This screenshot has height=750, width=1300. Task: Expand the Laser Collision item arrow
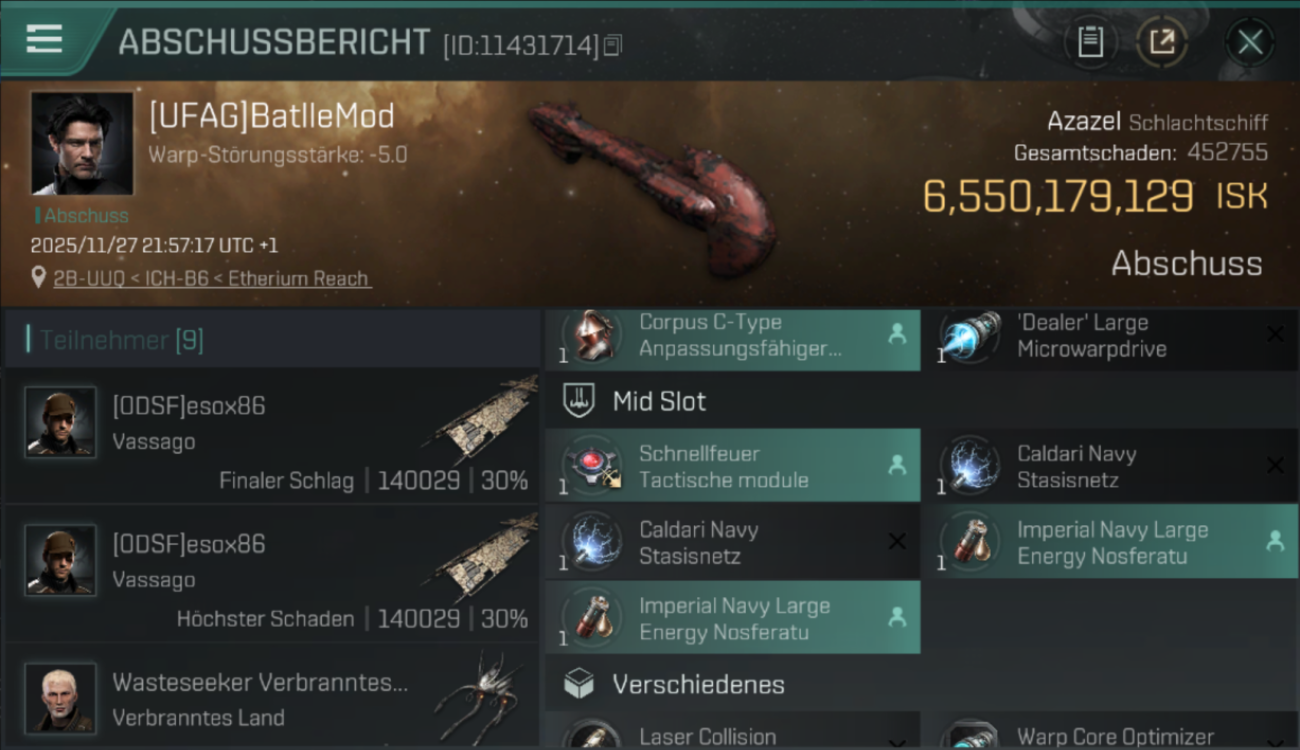897,741
